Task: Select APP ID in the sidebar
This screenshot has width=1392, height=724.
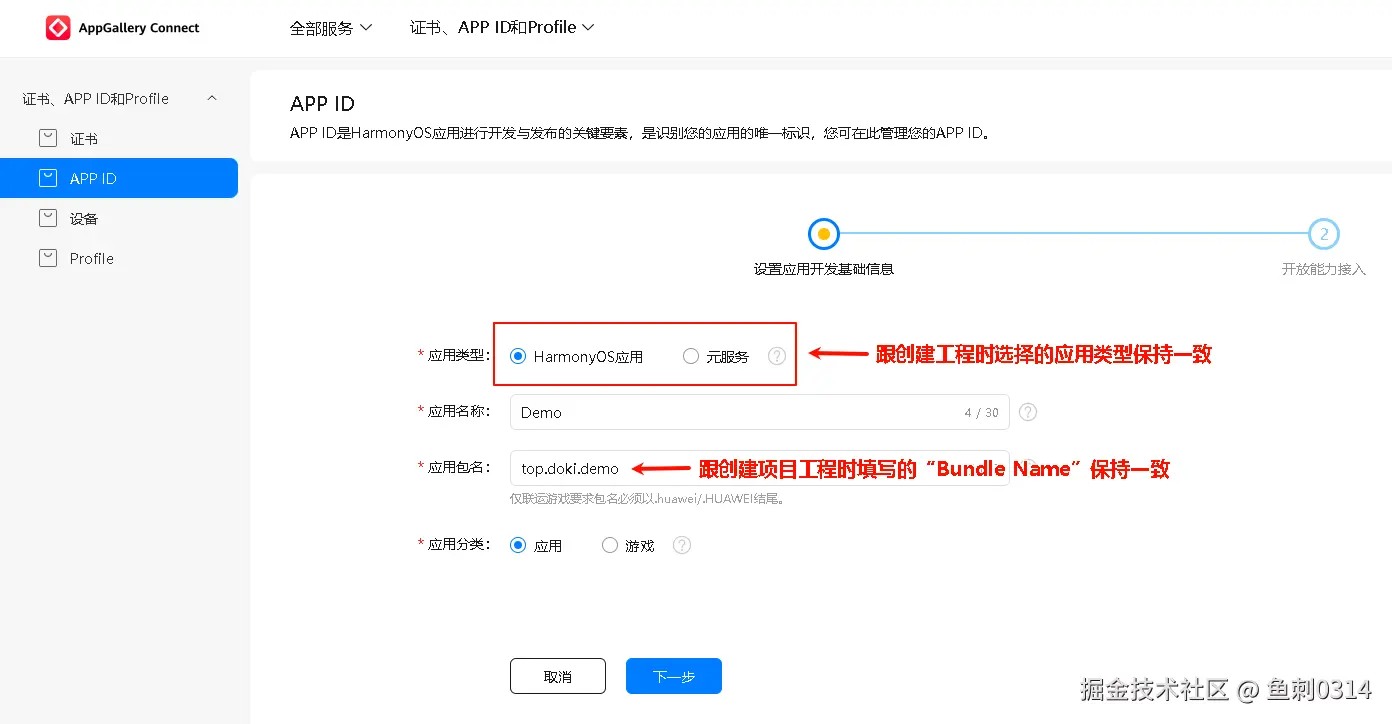Action: pyautogui.click(x=119, y=178)
